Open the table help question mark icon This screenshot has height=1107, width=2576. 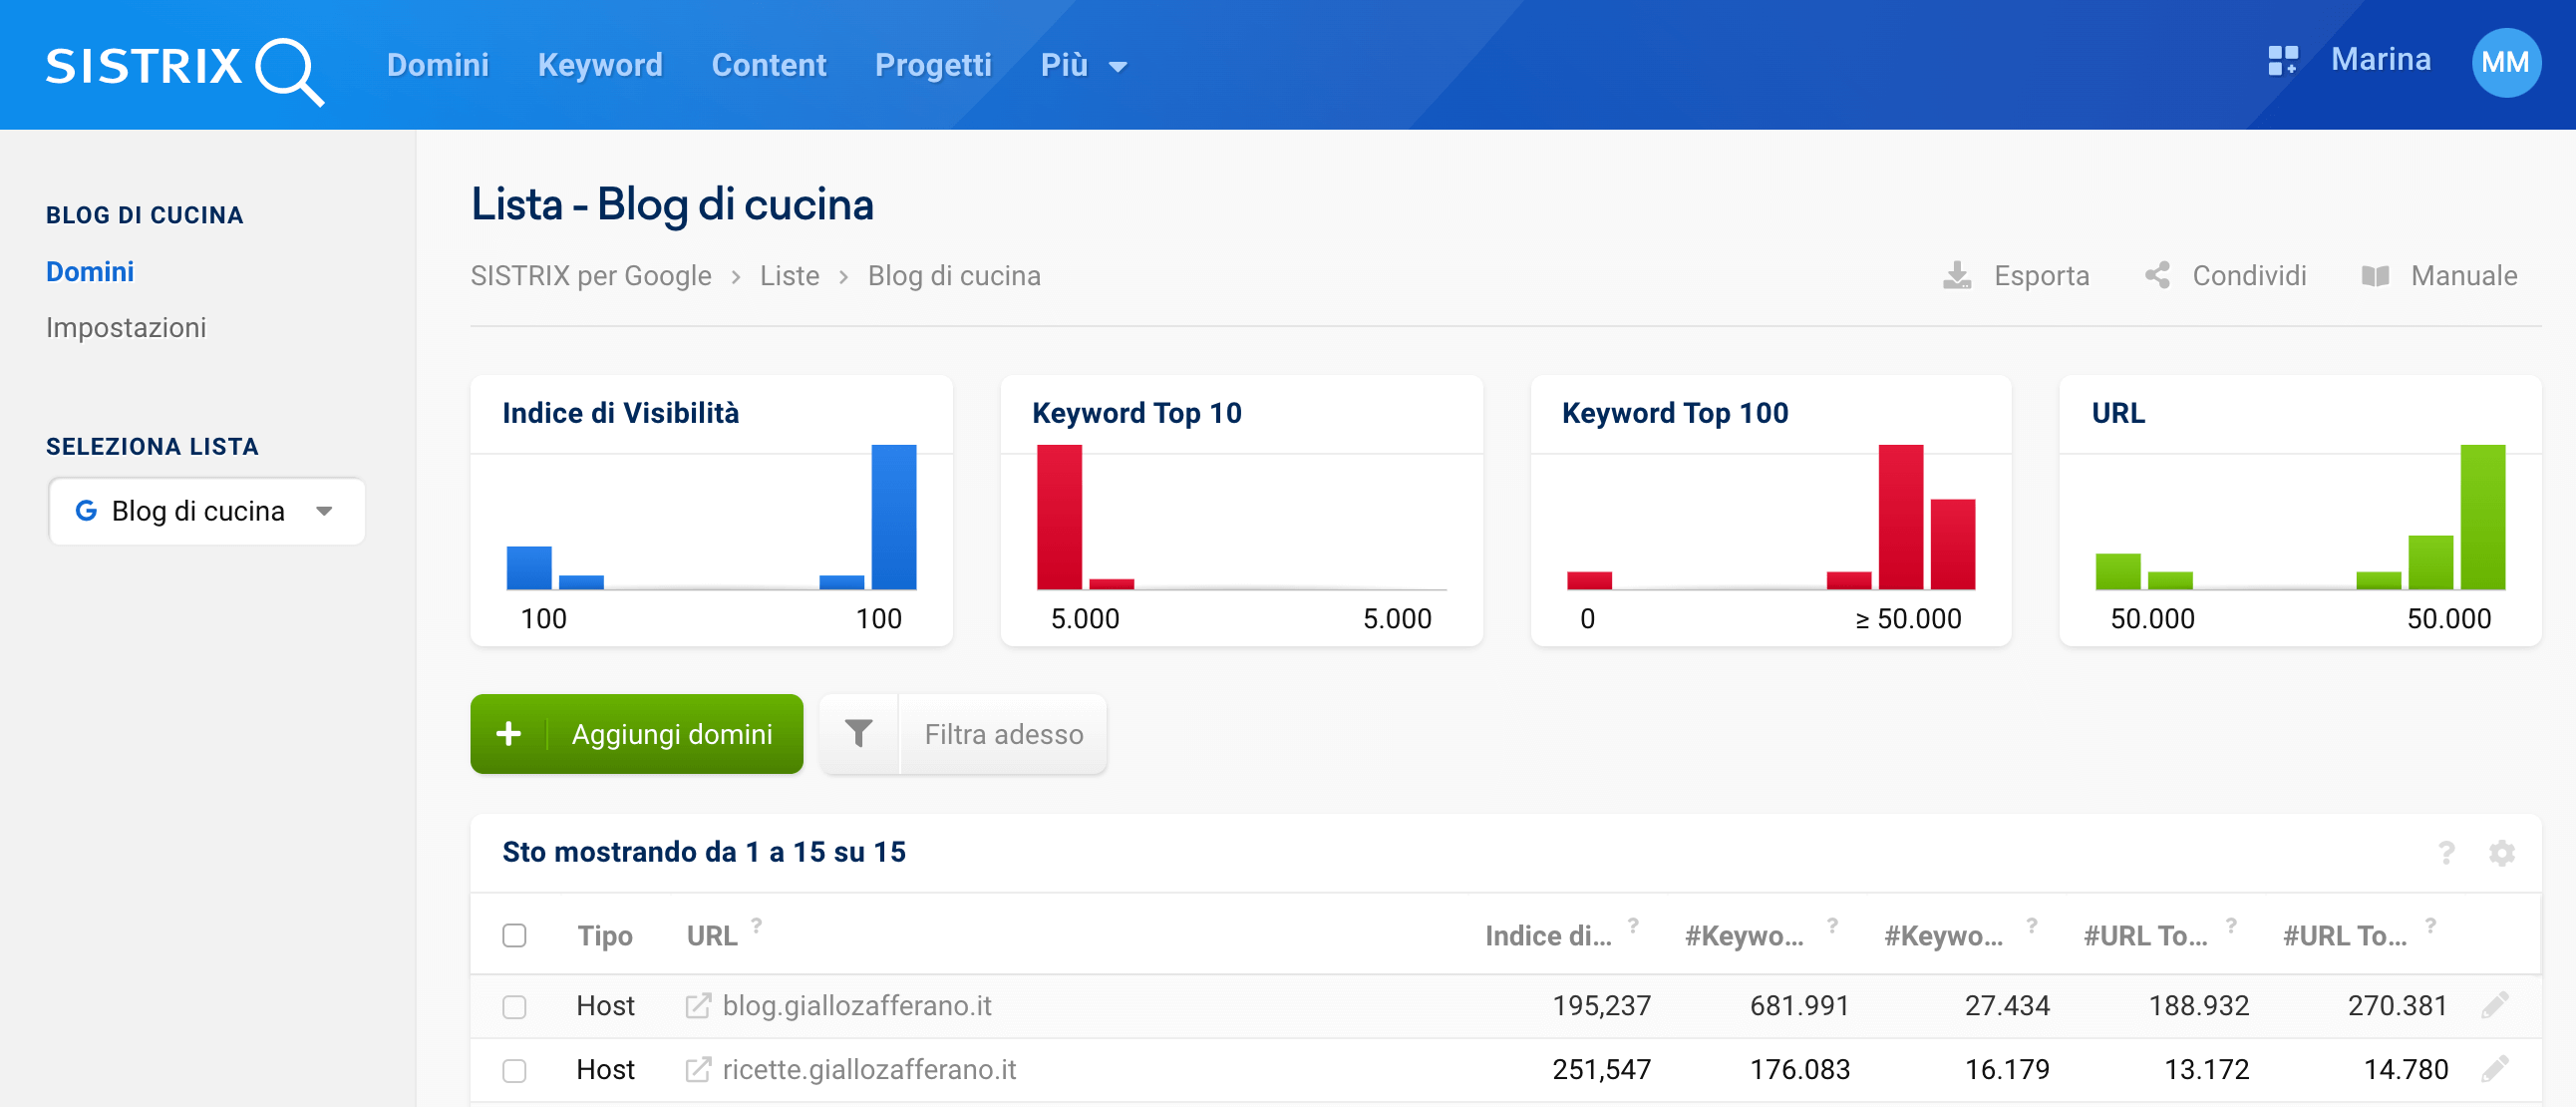click(x=2446, y=852)
